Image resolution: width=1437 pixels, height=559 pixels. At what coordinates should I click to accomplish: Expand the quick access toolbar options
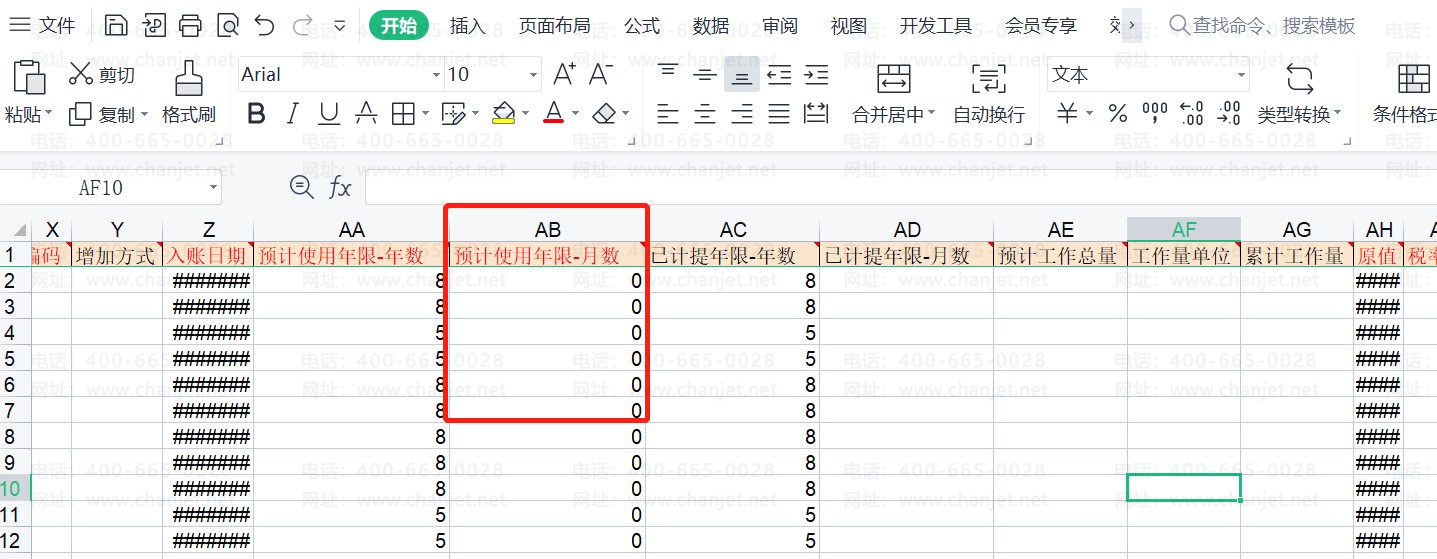[340, 26]
